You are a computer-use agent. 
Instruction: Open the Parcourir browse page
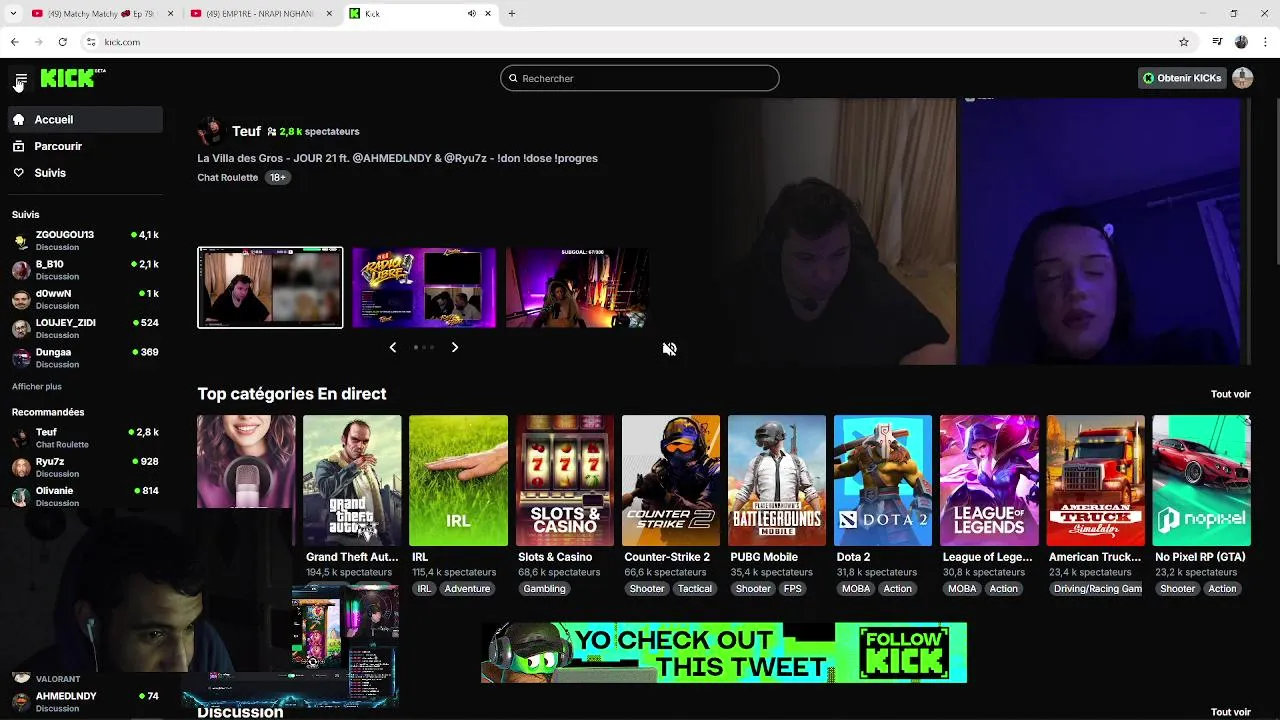[x=85, y=146]
